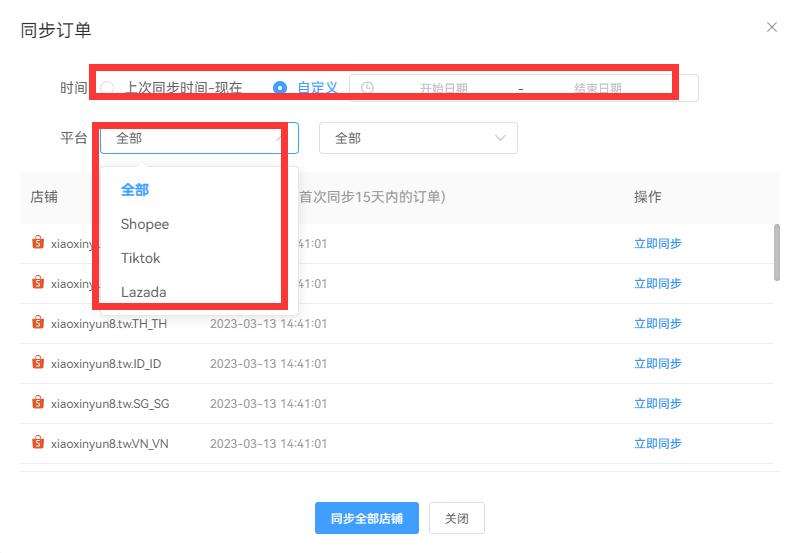This screenshot has height=553, width=797.
Task: Click the 开始日期 start date field
Action: click(443, 88)
